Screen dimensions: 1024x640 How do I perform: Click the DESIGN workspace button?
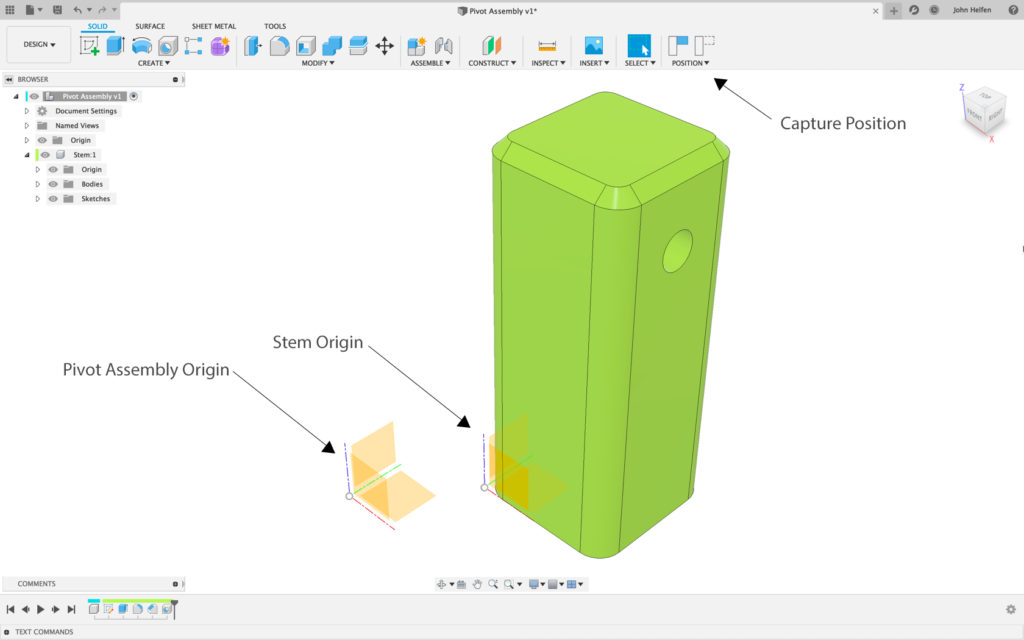coord(38,44)
